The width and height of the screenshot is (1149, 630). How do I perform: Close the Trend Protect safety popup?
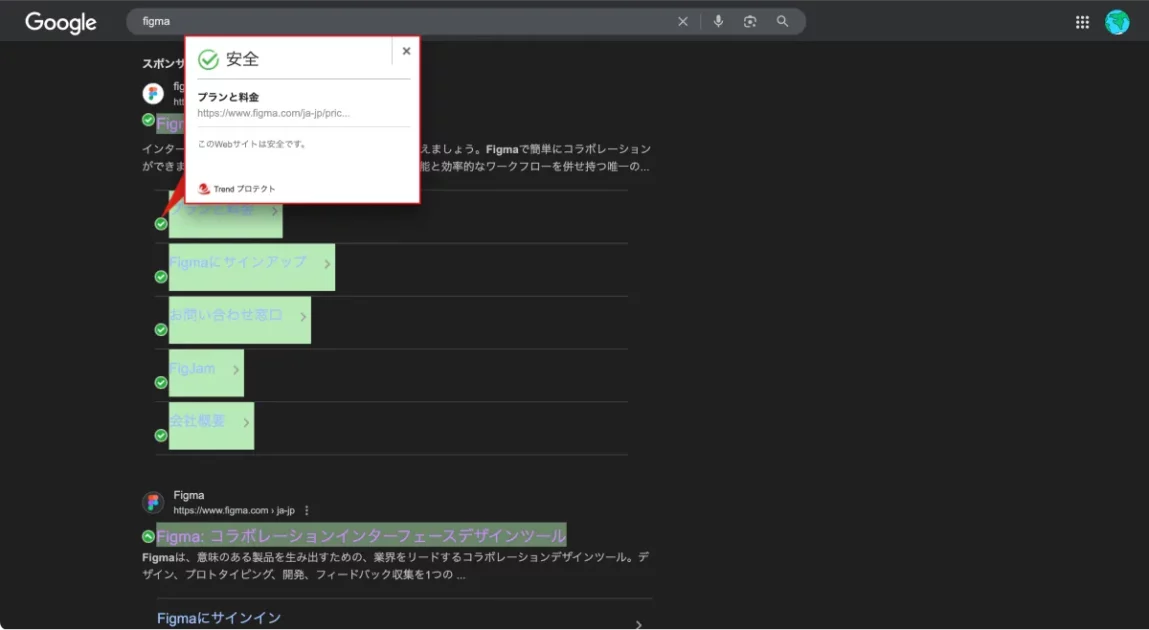(x=407, y=51)
